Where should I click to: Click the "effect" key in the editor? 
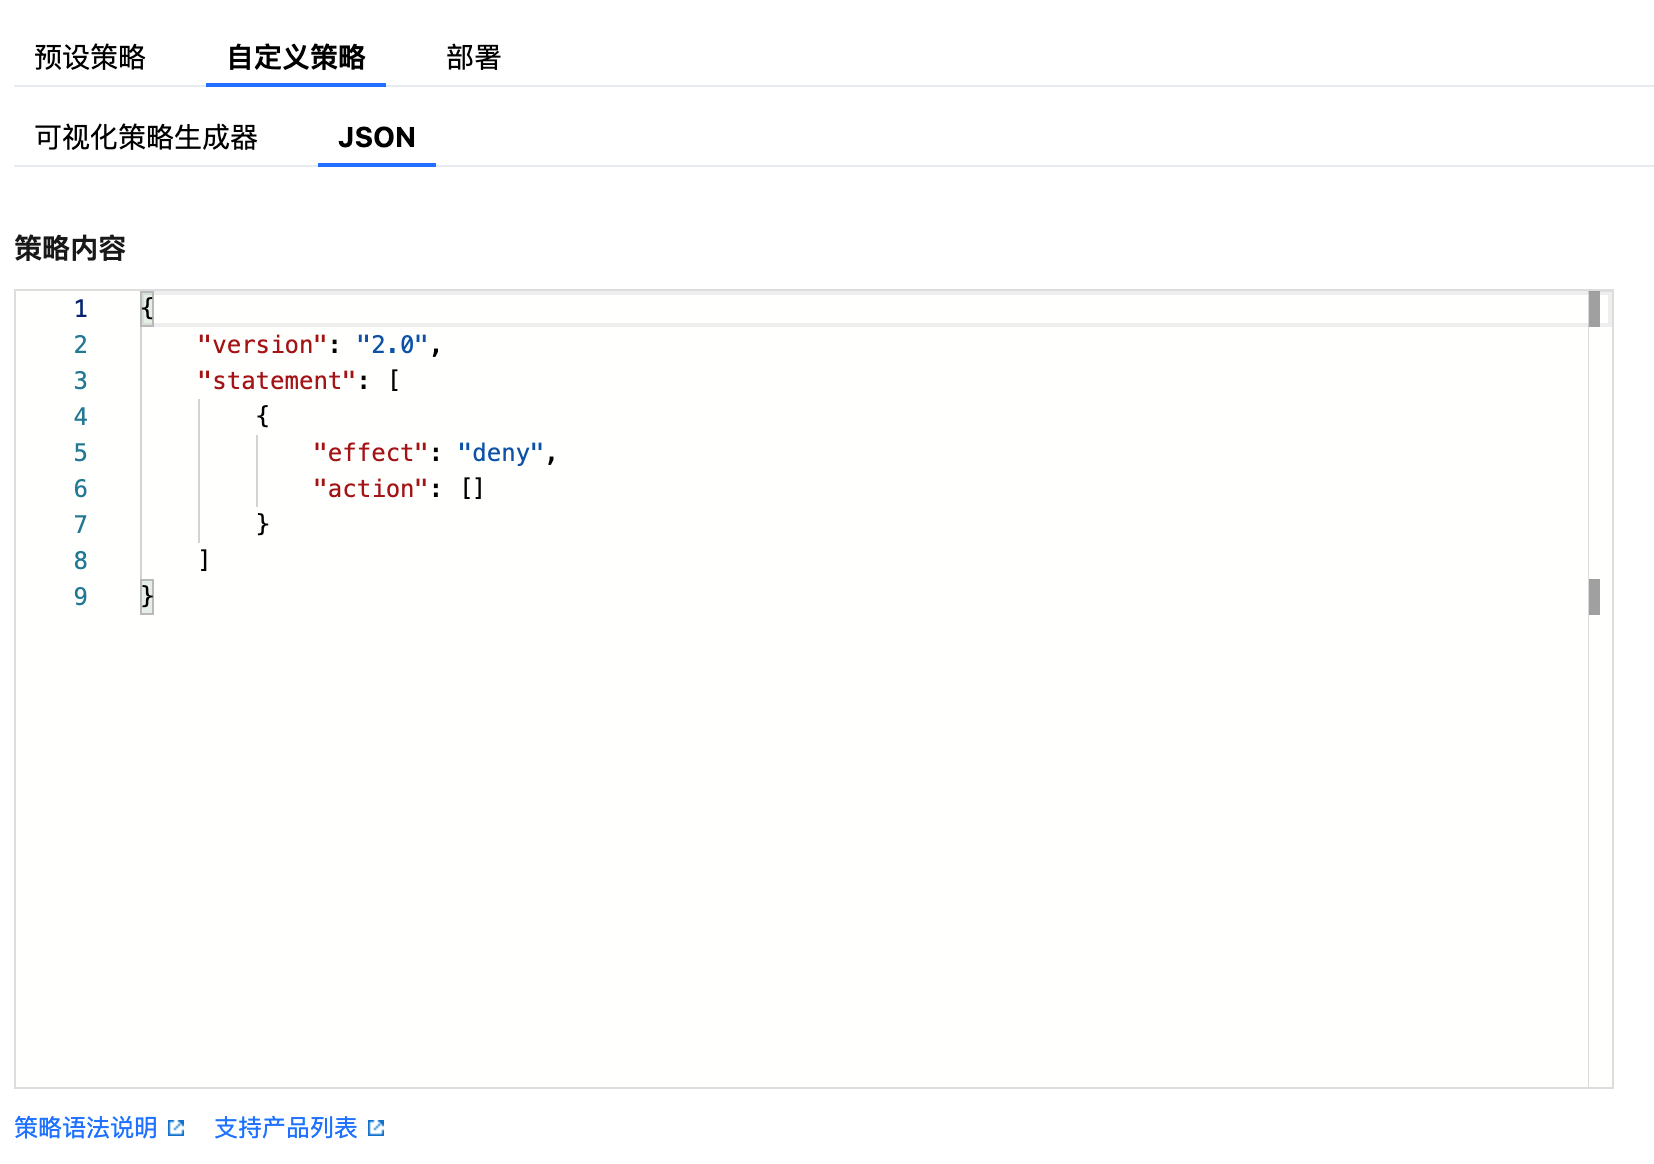tap(370, 453)
